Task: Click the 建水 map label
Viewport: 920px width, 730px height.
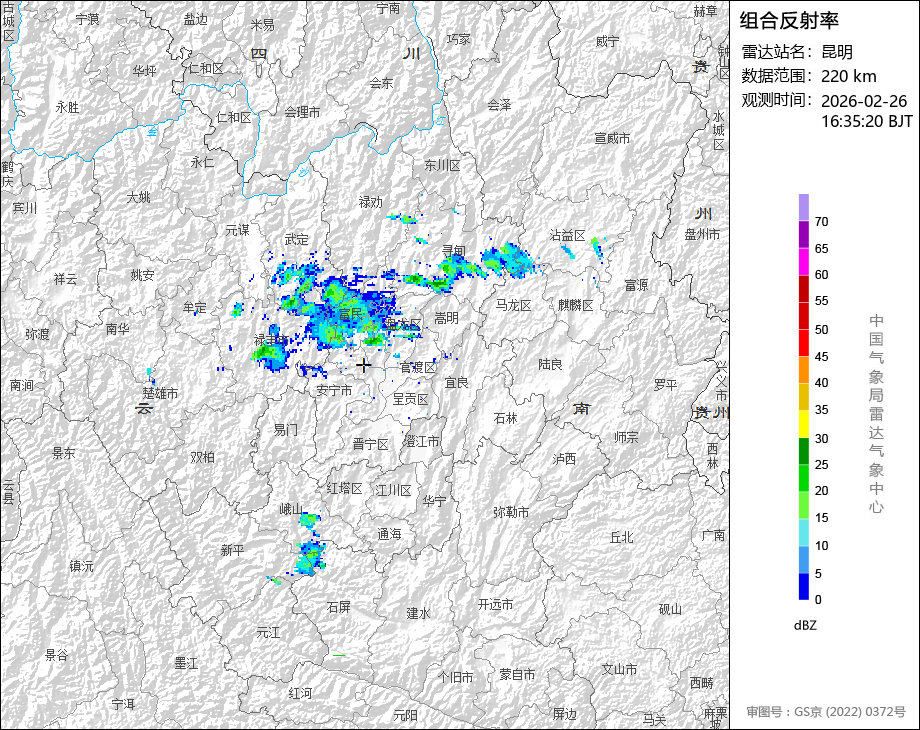Action: click(419, 613)
